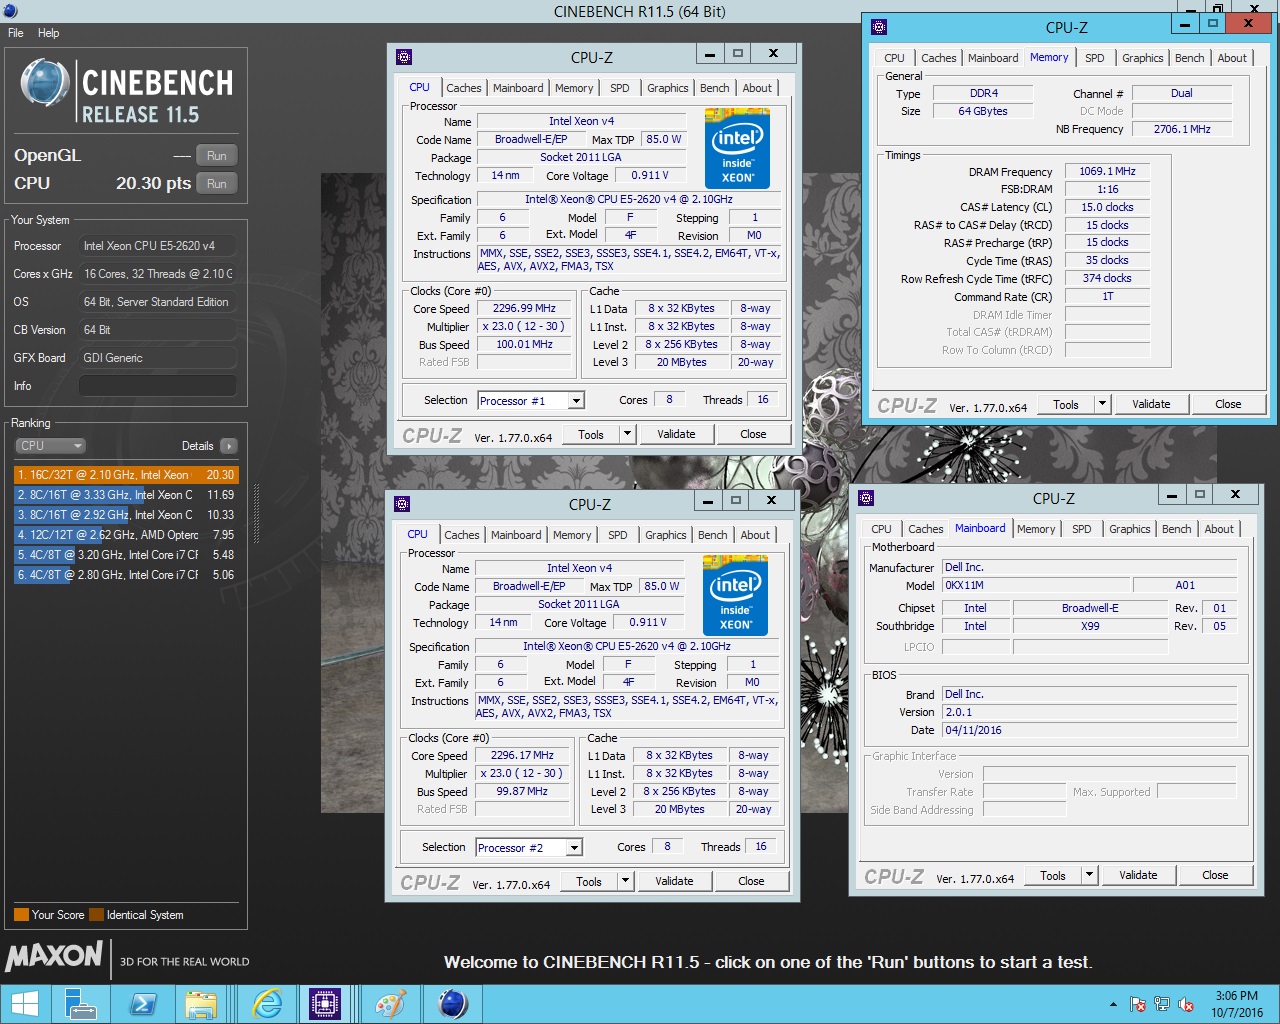
Task: Select ranking entry 4C/8T @ 3.20 GHz
Action: click(126, 555)
